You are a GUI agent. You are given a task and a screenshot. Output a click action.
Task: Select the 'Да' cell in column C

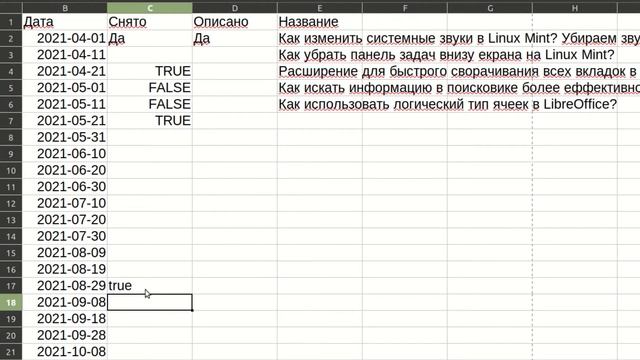(x=149, y=38)
